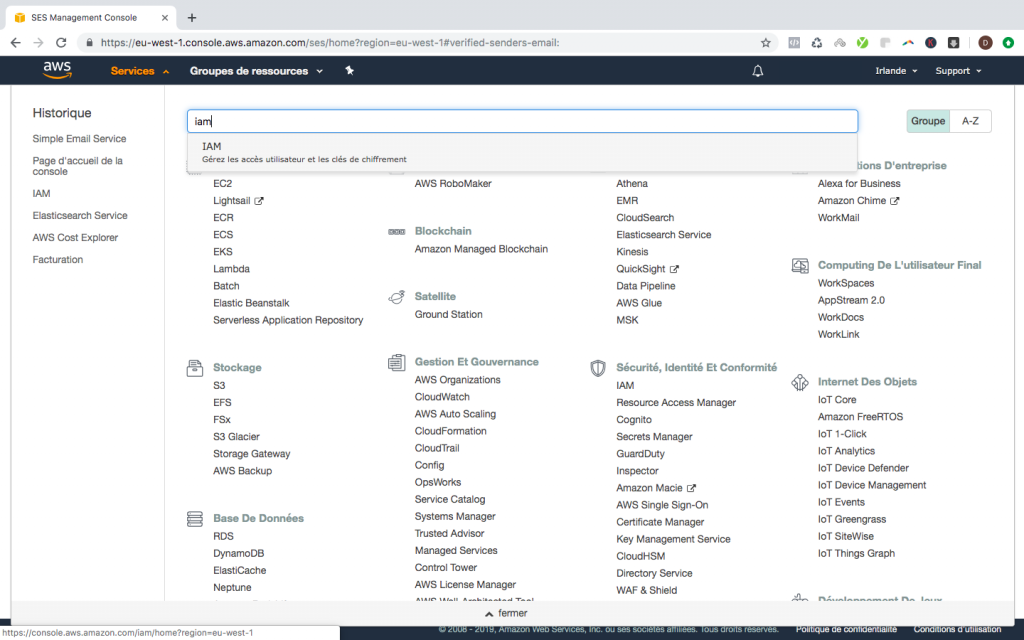The image size is (1024, 640).
Task: Open Simple Email Service from Historique
Action: 79,139
